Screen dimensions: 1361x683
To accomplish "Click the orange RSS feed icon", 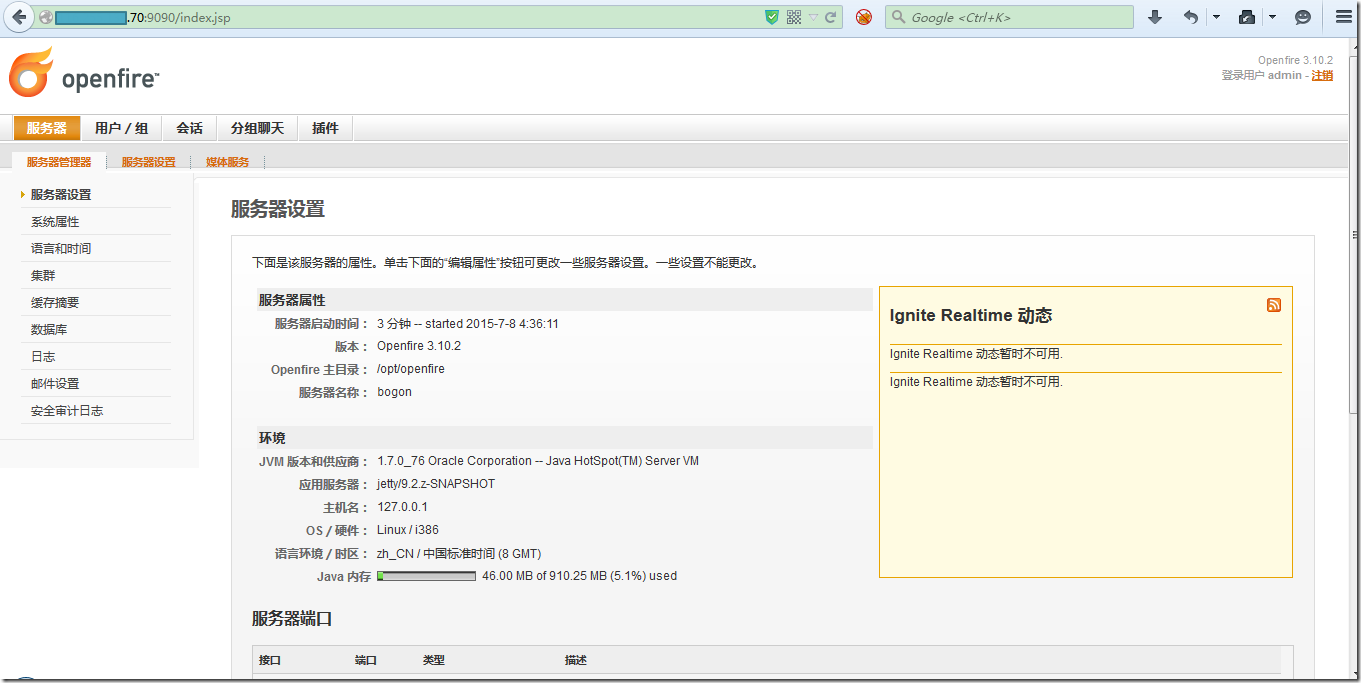I will click(x=1274, y=305).
